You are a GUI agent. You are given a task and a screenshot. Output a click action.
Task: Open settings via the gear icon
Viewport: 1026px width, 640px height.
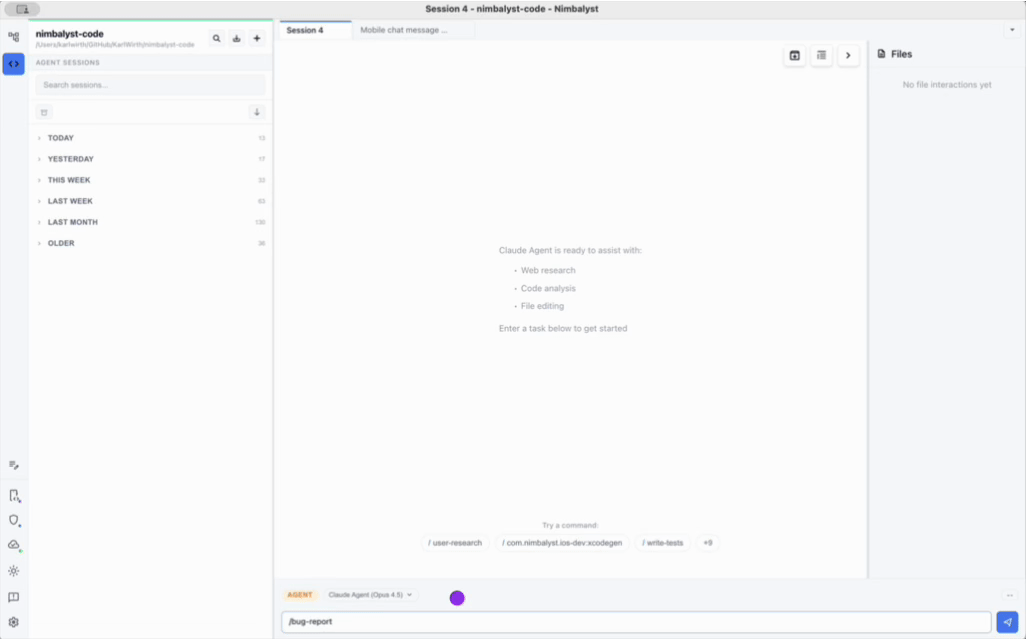pos(14,622)
